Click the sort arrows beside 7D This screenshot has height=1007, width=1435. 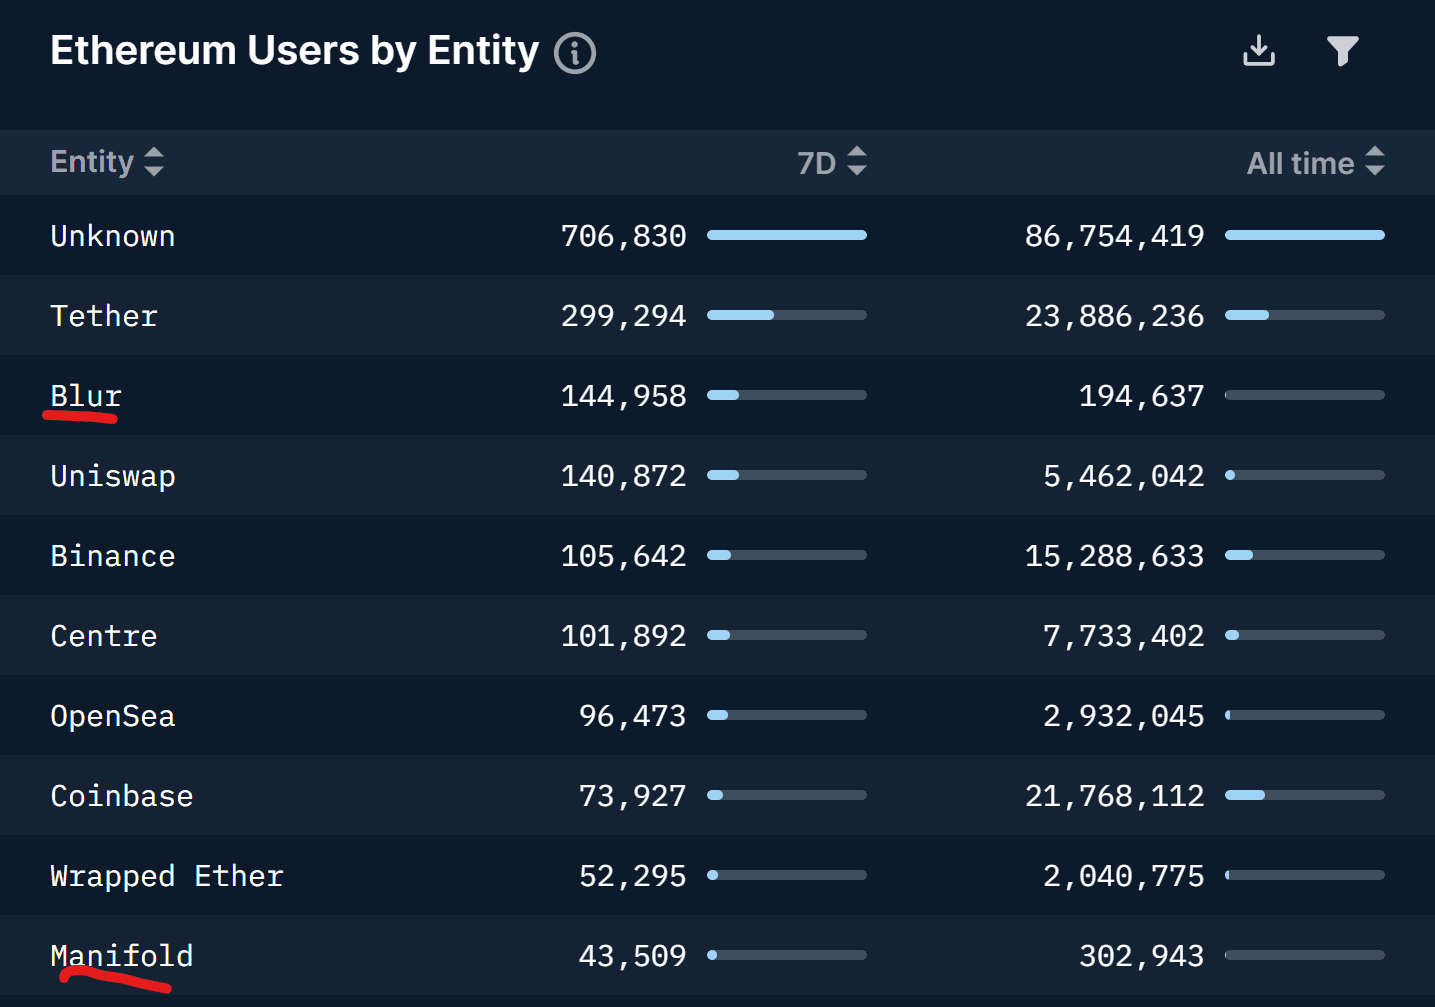tap(858, 161)
